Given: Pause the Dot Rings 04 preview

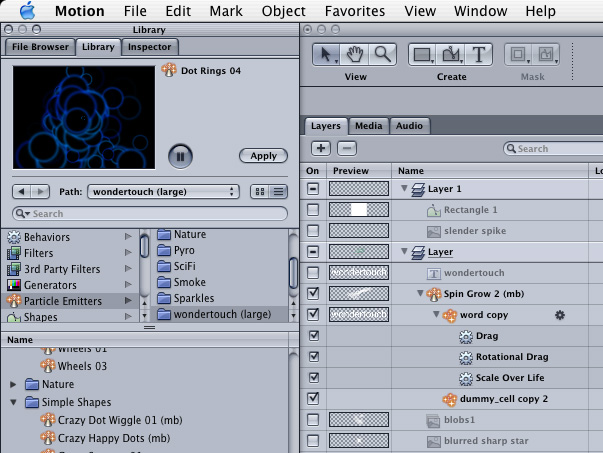Looking at the screenshot, I should [180, 156].
